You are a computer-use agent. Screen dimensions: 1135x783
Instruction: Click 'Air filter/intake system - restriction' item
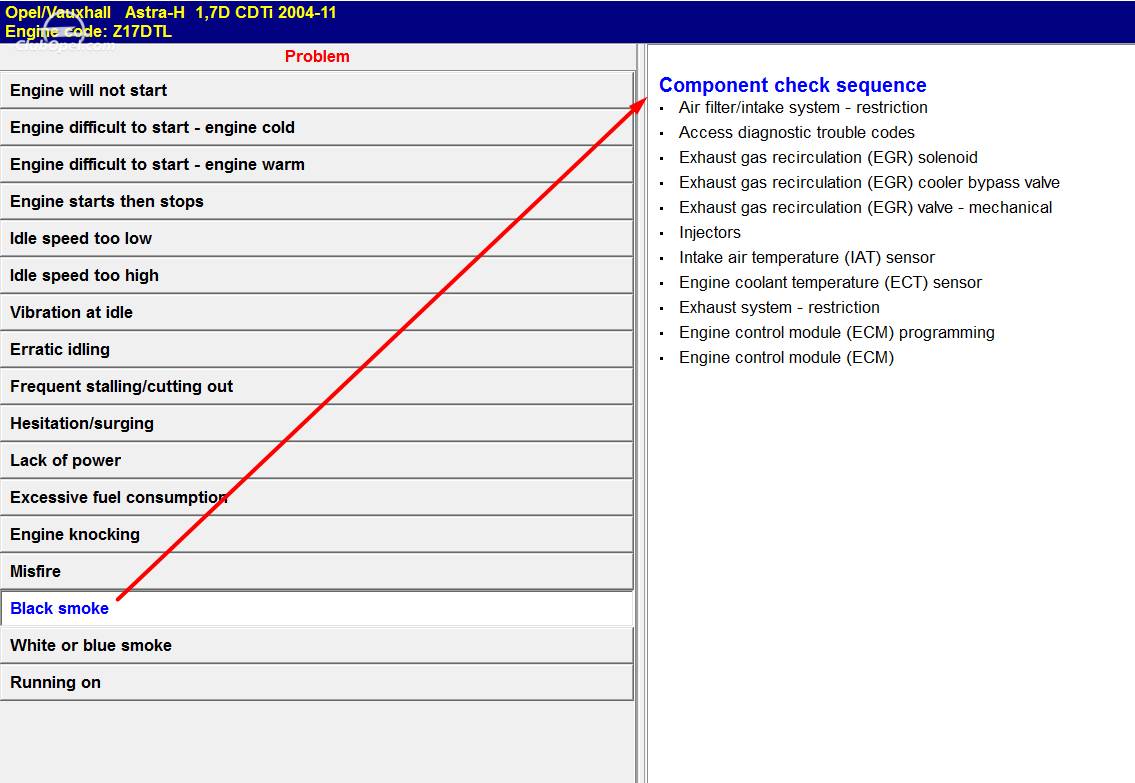803,108
